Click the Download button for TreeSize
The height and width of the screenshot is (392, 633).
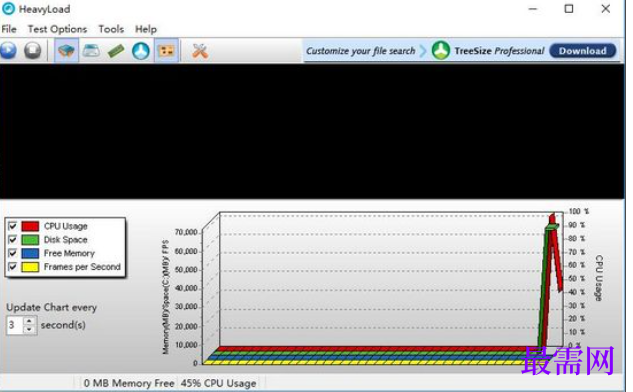(583, 51)
